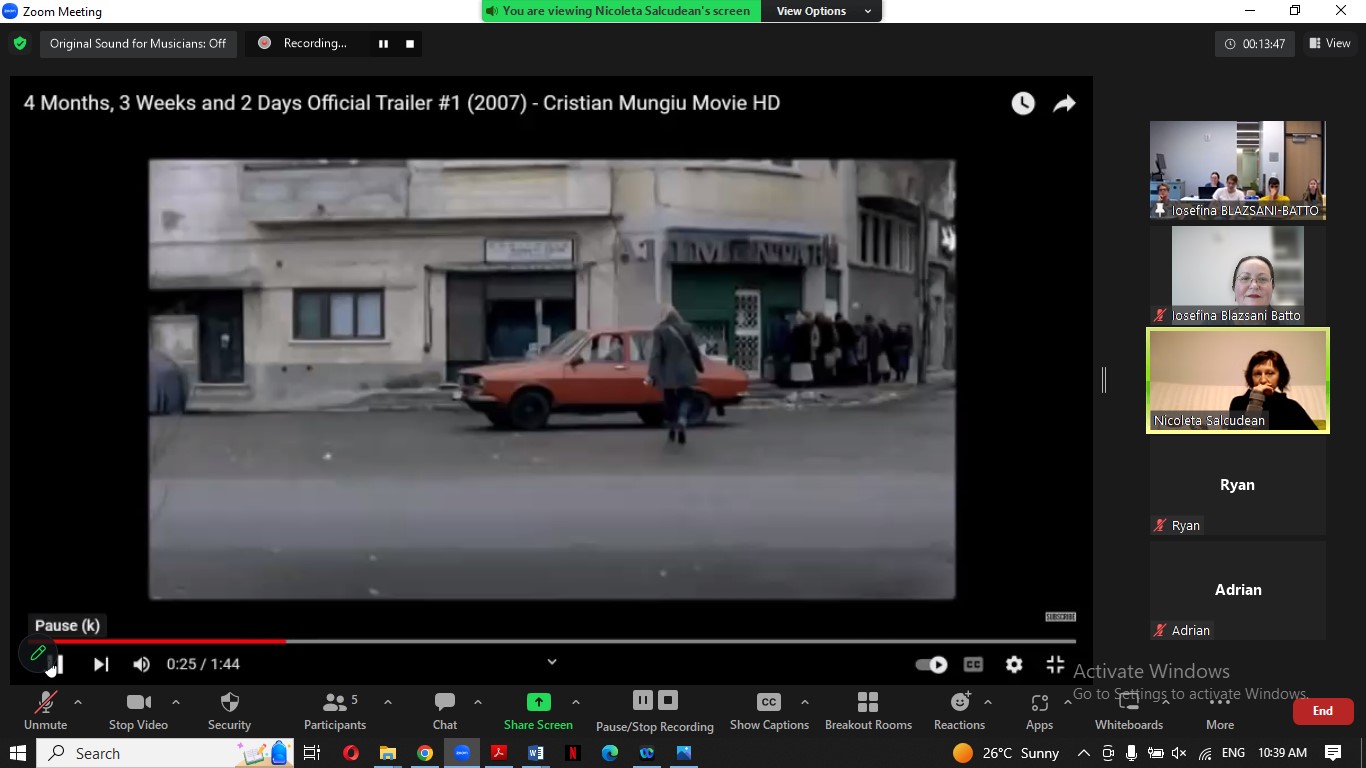Expand the arrow next to Show Captions

coord(805,702)
